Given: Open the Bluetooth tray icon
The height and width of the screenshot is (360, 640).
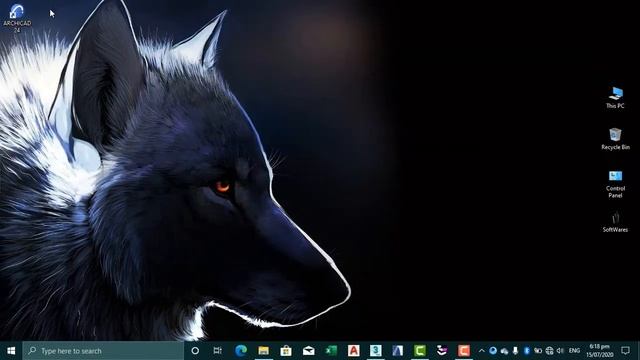Looking at the screenshot, I should click(527, 351).
